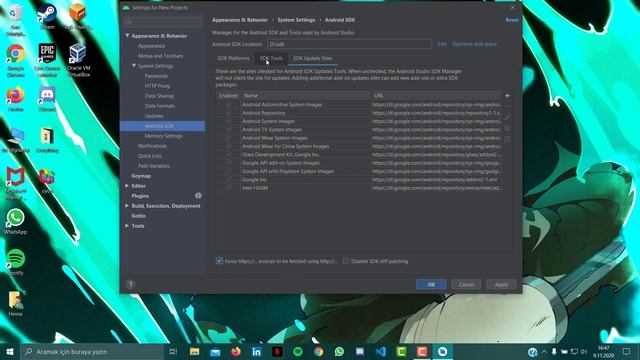Open Spotify desktop shortcut
Screen dimensions: 640x360
pyautogui.click(x=16, y=262)
